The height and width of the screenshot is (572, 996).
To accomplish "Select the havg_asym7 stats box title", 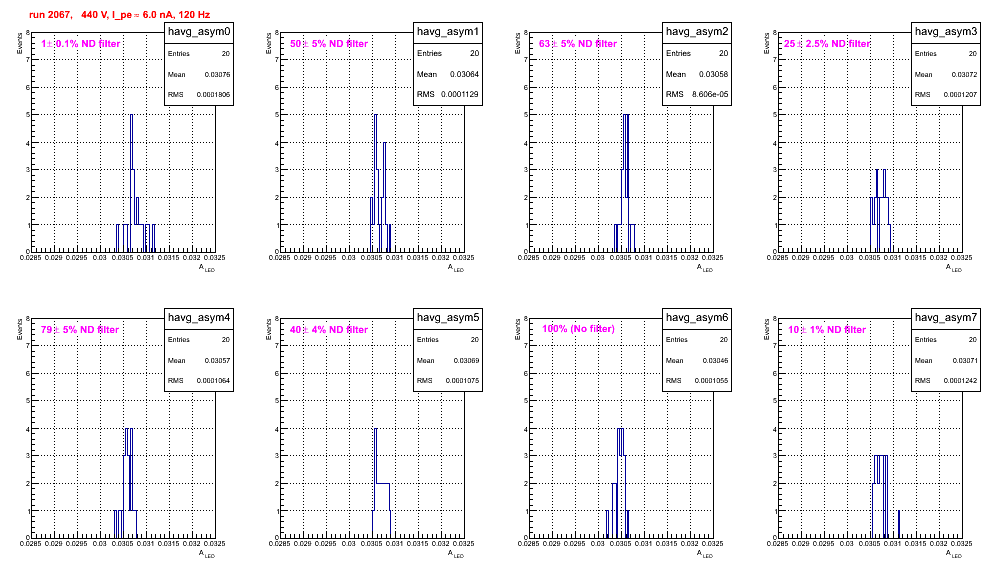I will 946,317.
